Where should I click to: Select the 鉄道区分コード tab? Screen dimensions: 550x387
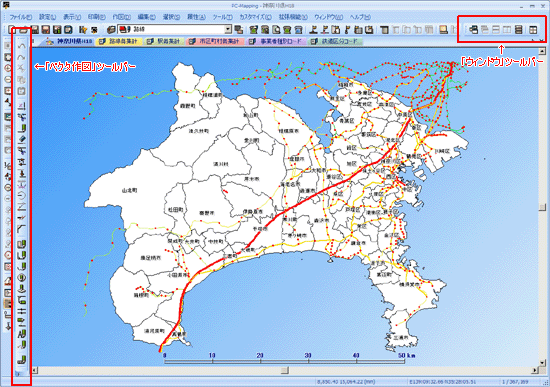click(x=335, y=41)
